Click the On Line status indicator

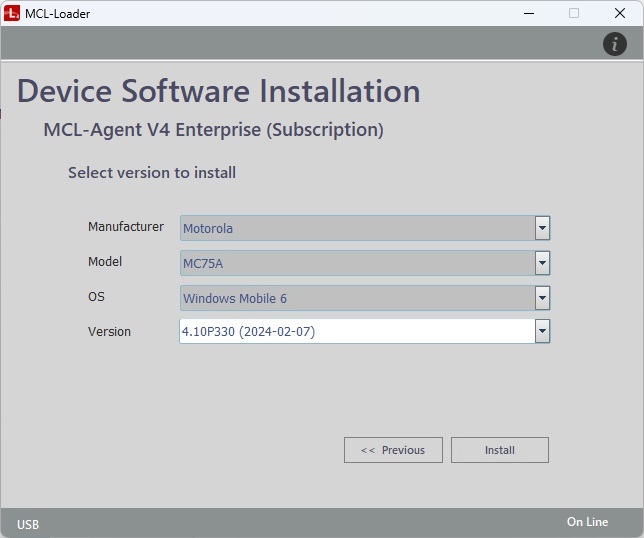pyautogui.click(x=587, y=522)
